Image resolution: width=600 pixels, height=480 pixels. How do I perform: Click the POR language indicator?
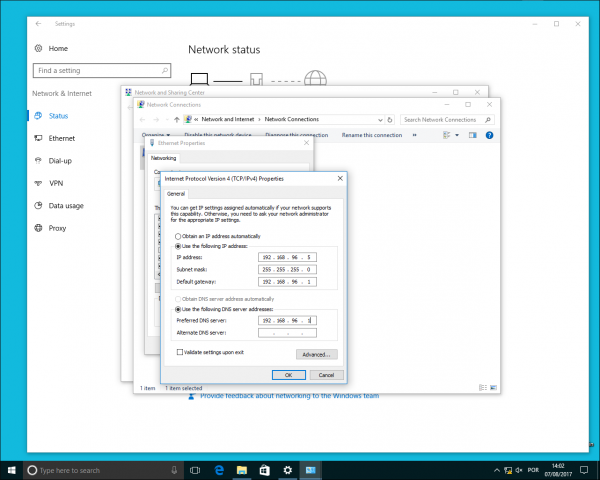click(x=533, y=470)
